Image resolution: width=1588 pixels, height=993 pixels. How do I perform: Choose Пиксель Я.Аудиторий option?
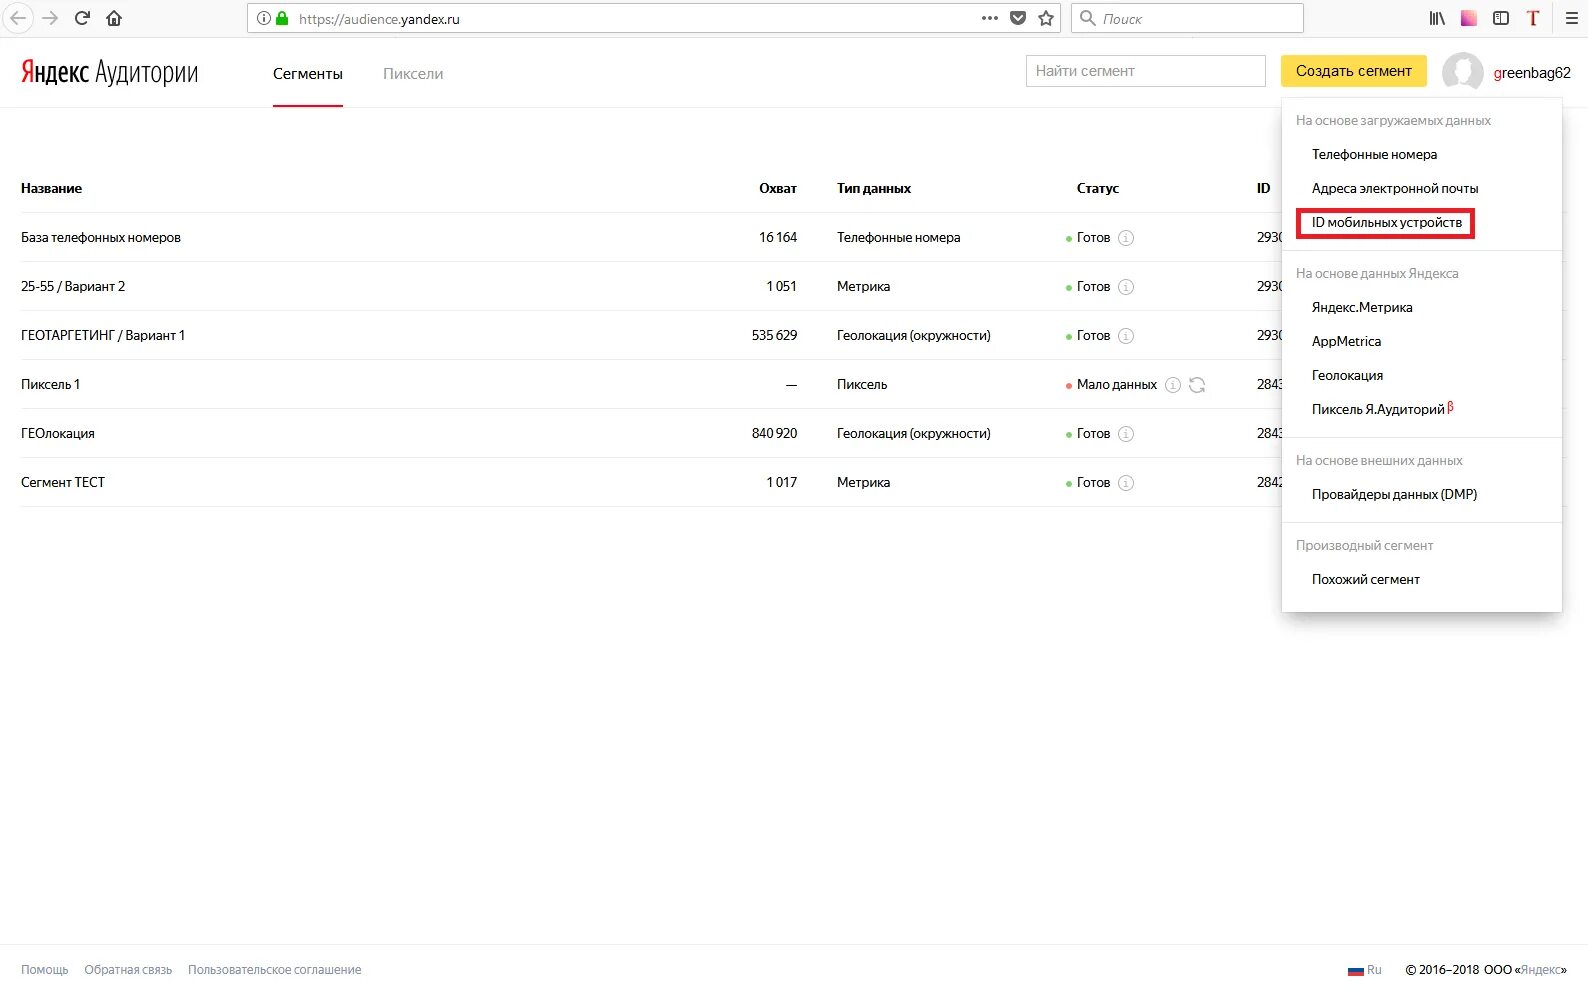click(x=1382, y=409)
